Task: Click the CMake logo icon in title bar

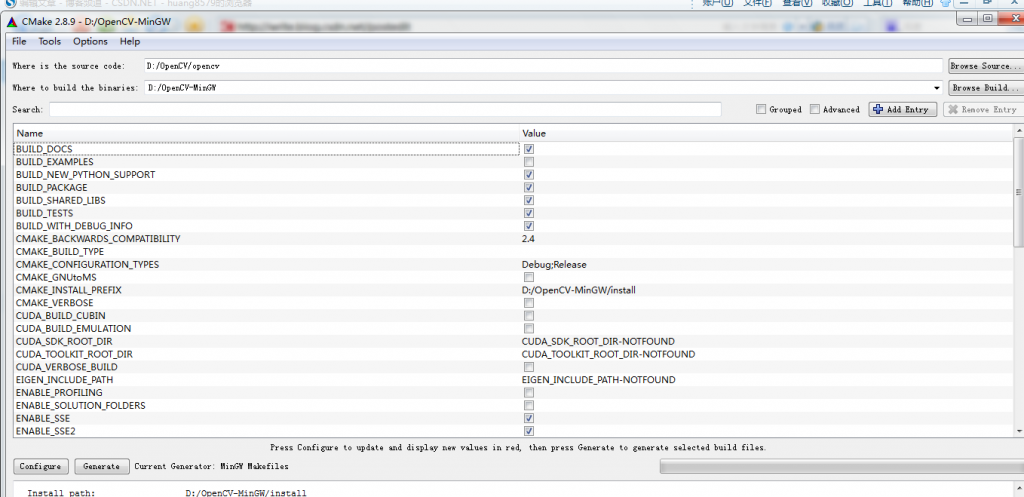Action: coord(12,22)
